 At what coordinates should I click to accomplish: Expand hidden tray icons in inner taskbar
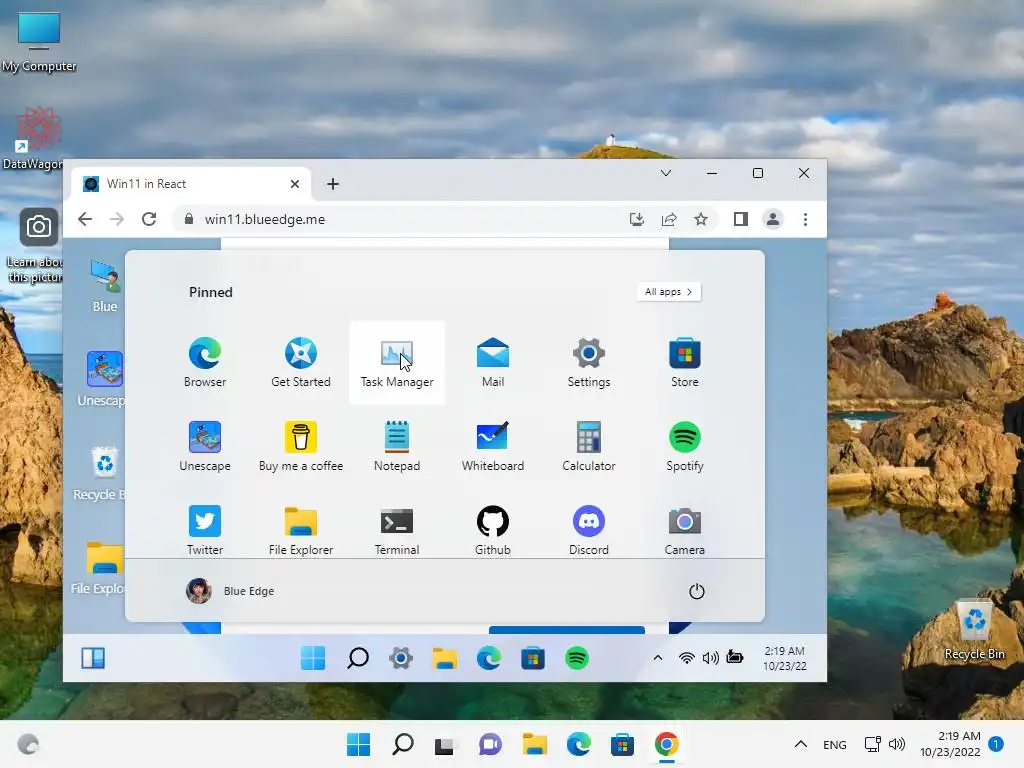point(658,658)
